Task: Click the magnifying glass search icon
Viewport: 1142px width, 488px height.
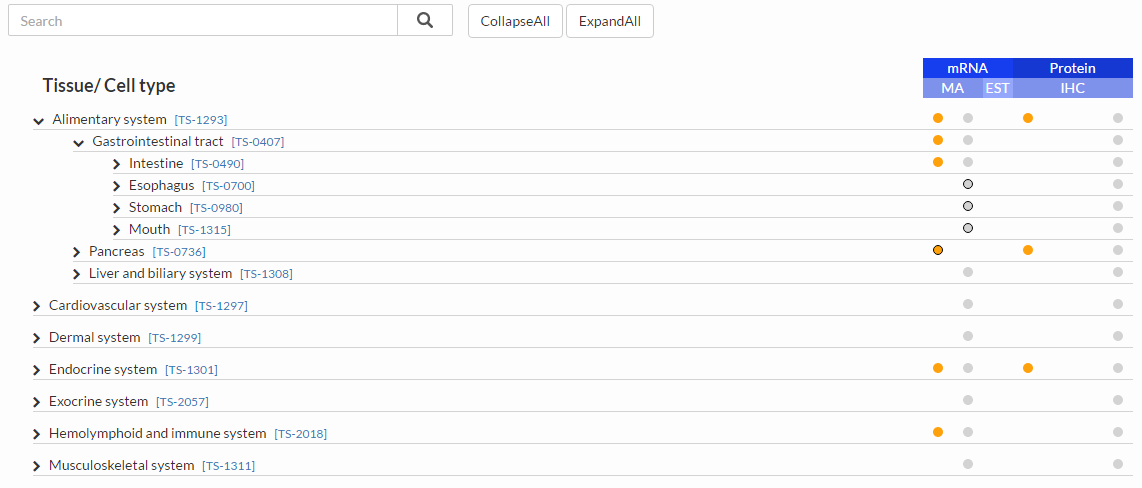Action: pyautogui.click(x=425, y=20)
